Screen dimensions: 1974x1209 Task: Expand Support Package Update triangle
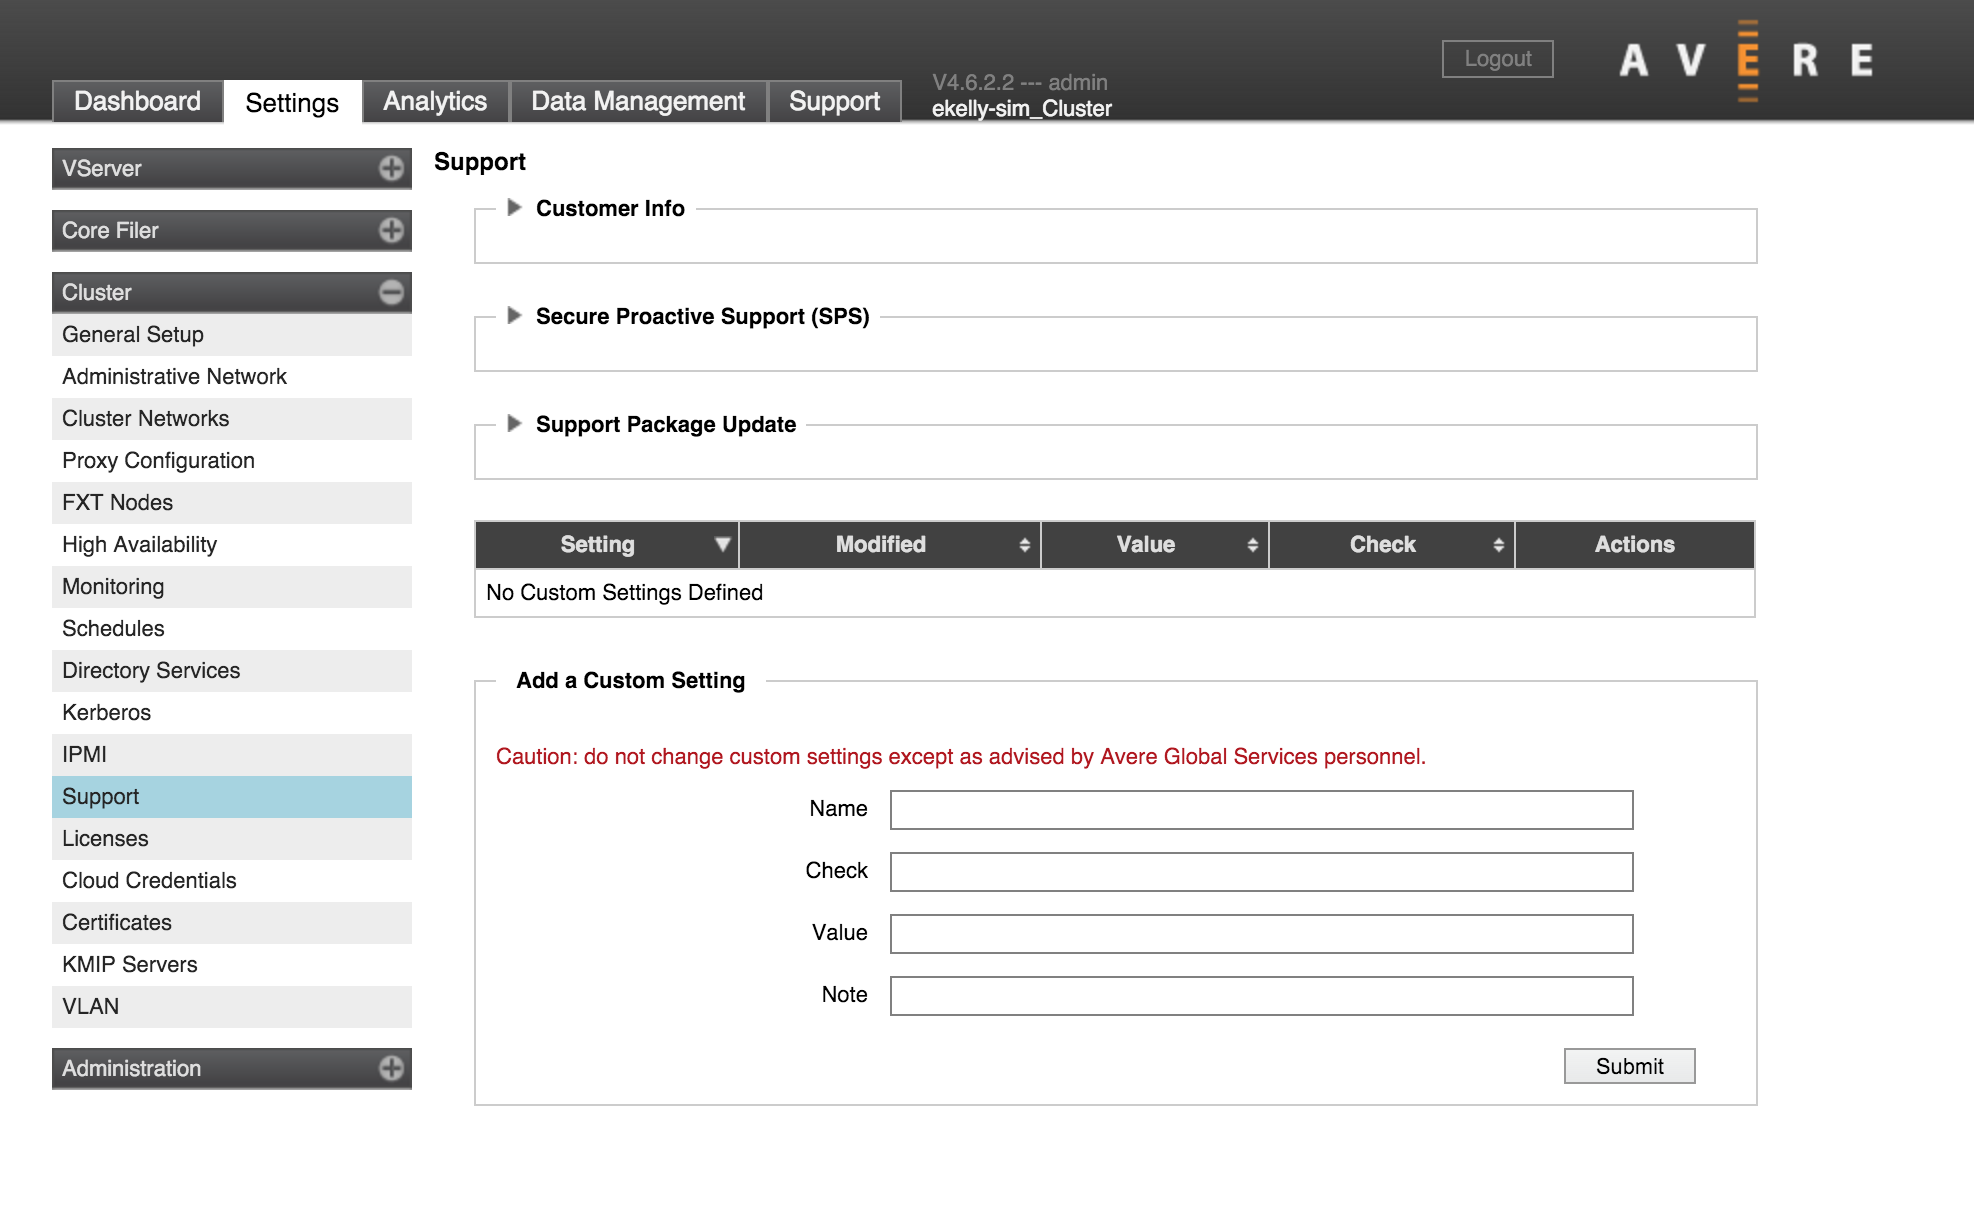click(x=514, y=423)
